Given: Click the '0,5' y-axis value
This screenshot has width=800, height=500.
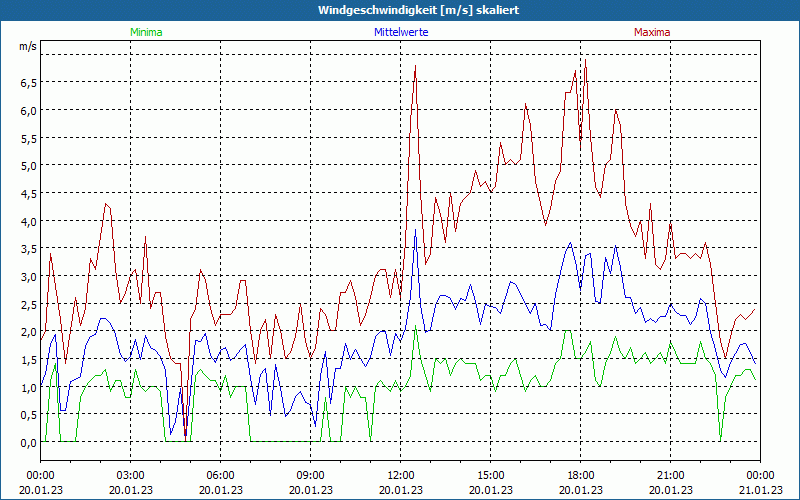Looking at the screenshot, I should point(29,415).
